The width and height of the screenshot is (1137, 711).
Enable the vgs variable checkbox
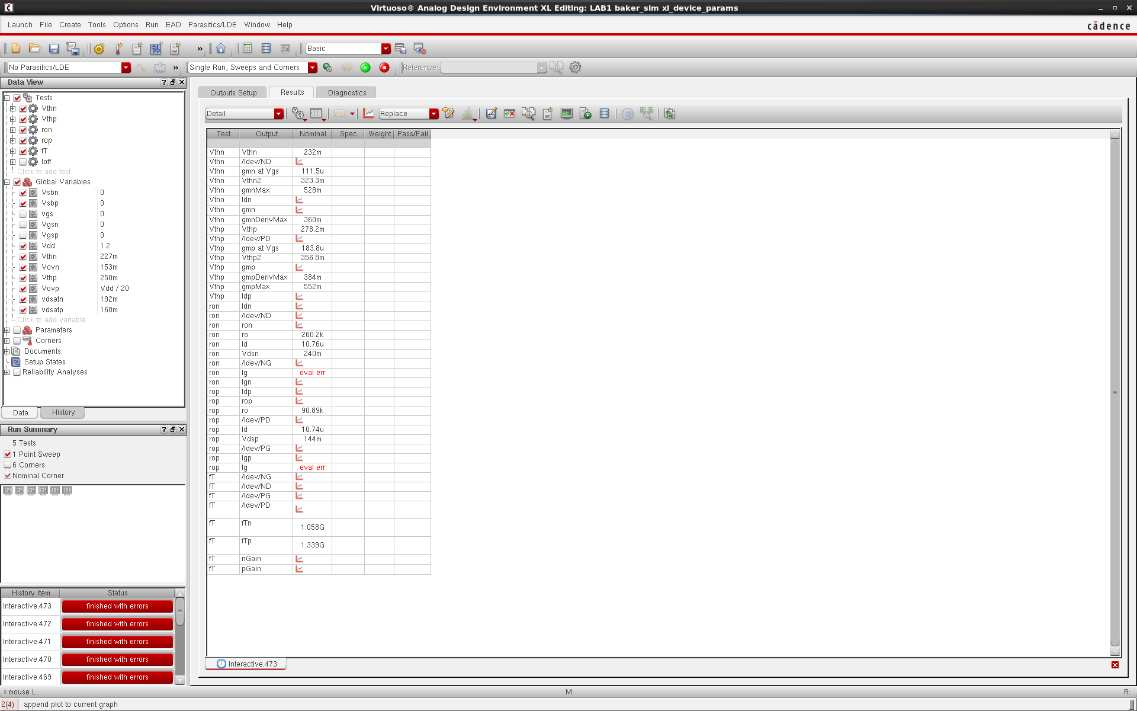(23, 214)
